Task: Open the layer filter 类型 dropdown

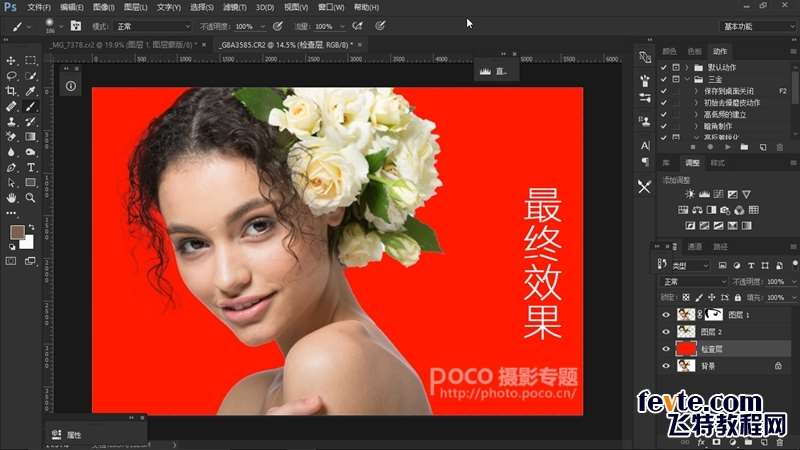Action: pyautogui.click(x=690, y=265)
